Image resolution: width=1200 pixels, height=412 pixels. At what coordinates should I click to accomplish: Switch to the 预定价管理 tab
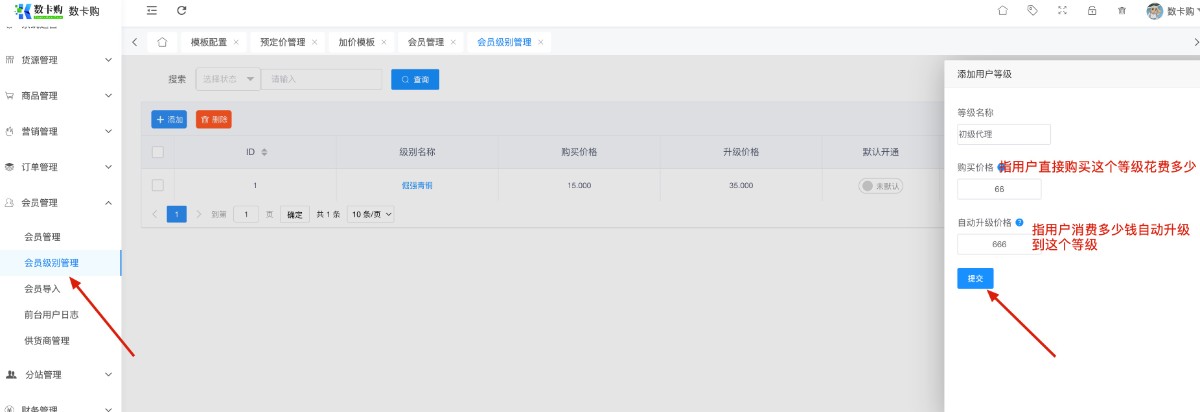(x=283, y=42)
